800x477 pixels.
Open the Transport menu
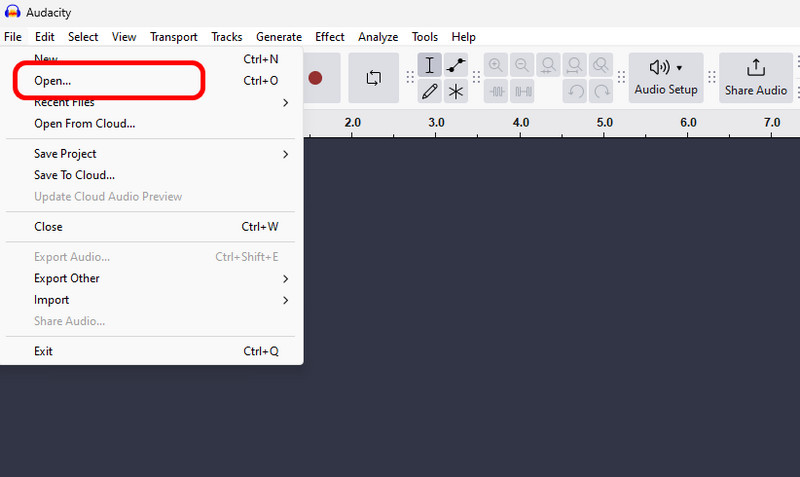pyautogui.click(x=173, y=37)
